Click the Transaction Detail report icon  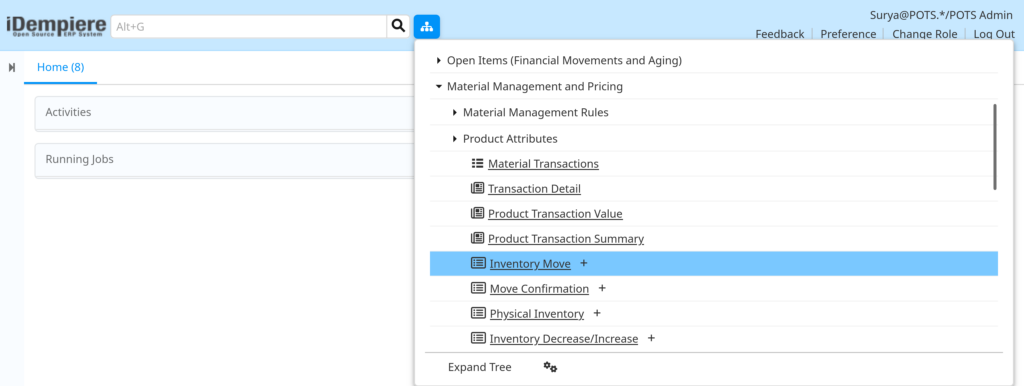tap(477, 188)
